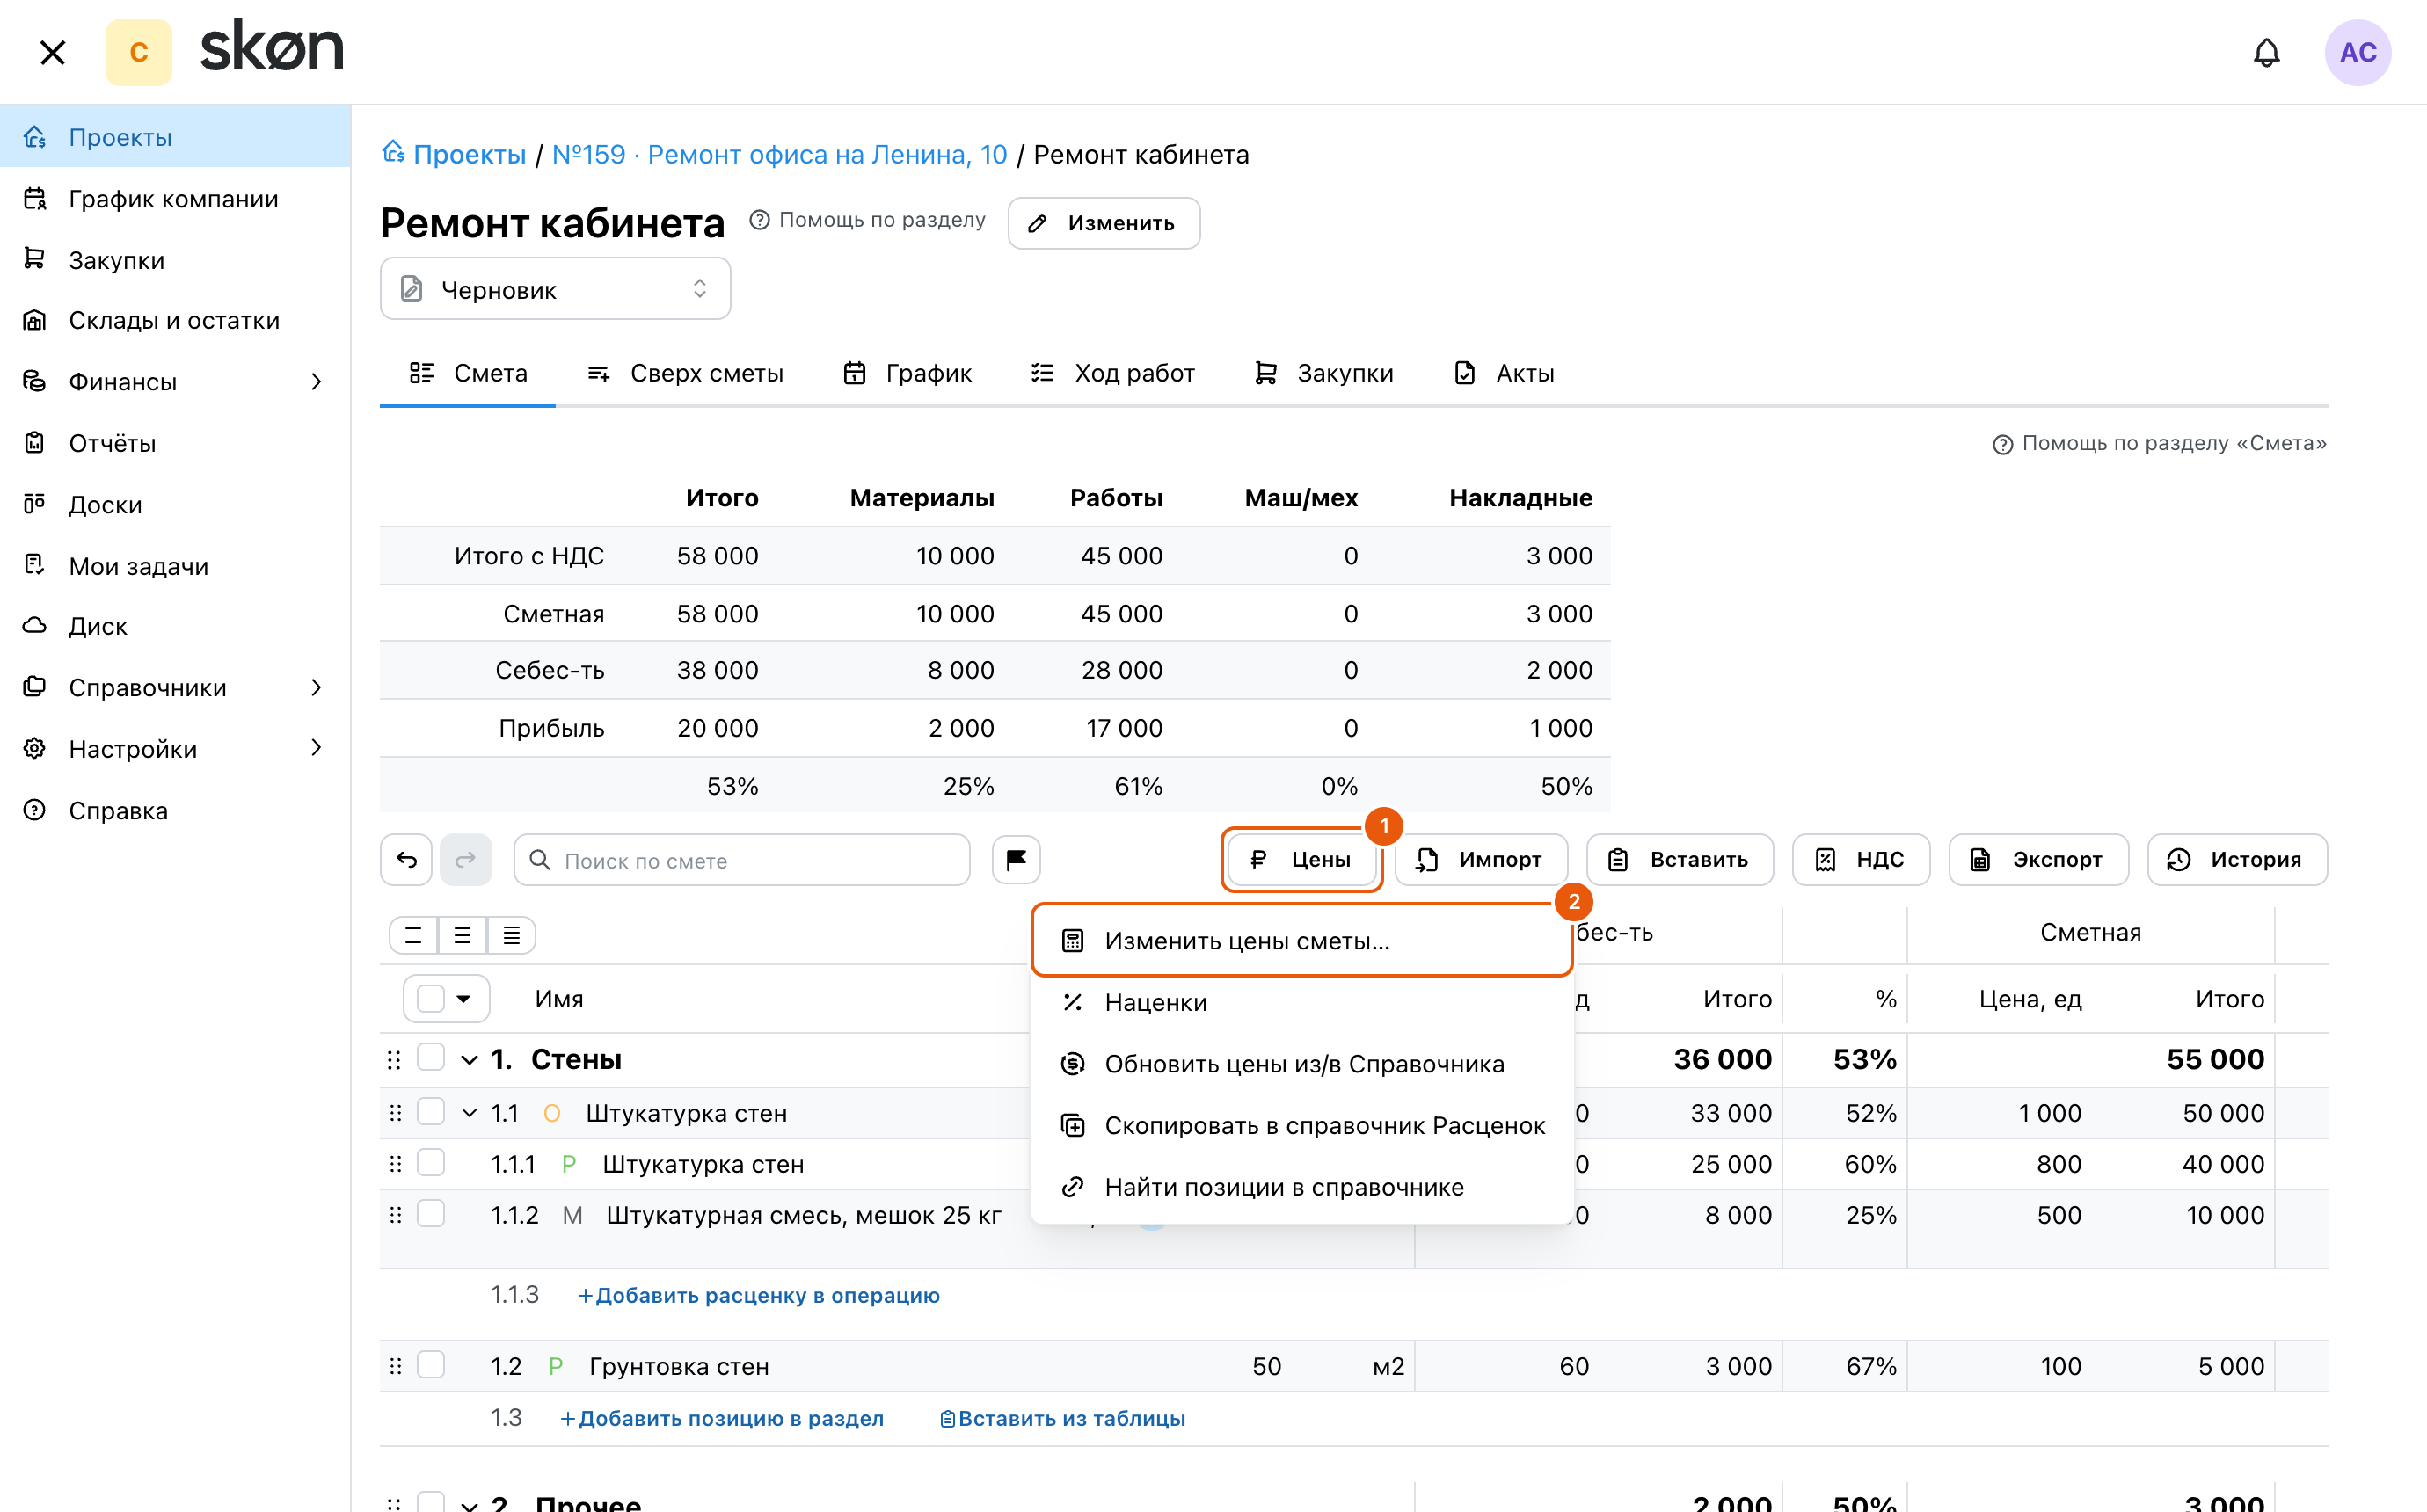Open Диск in the sidebar
Screen dimensions: 2427x1512
pyautogui.click(x=175, y=626)
